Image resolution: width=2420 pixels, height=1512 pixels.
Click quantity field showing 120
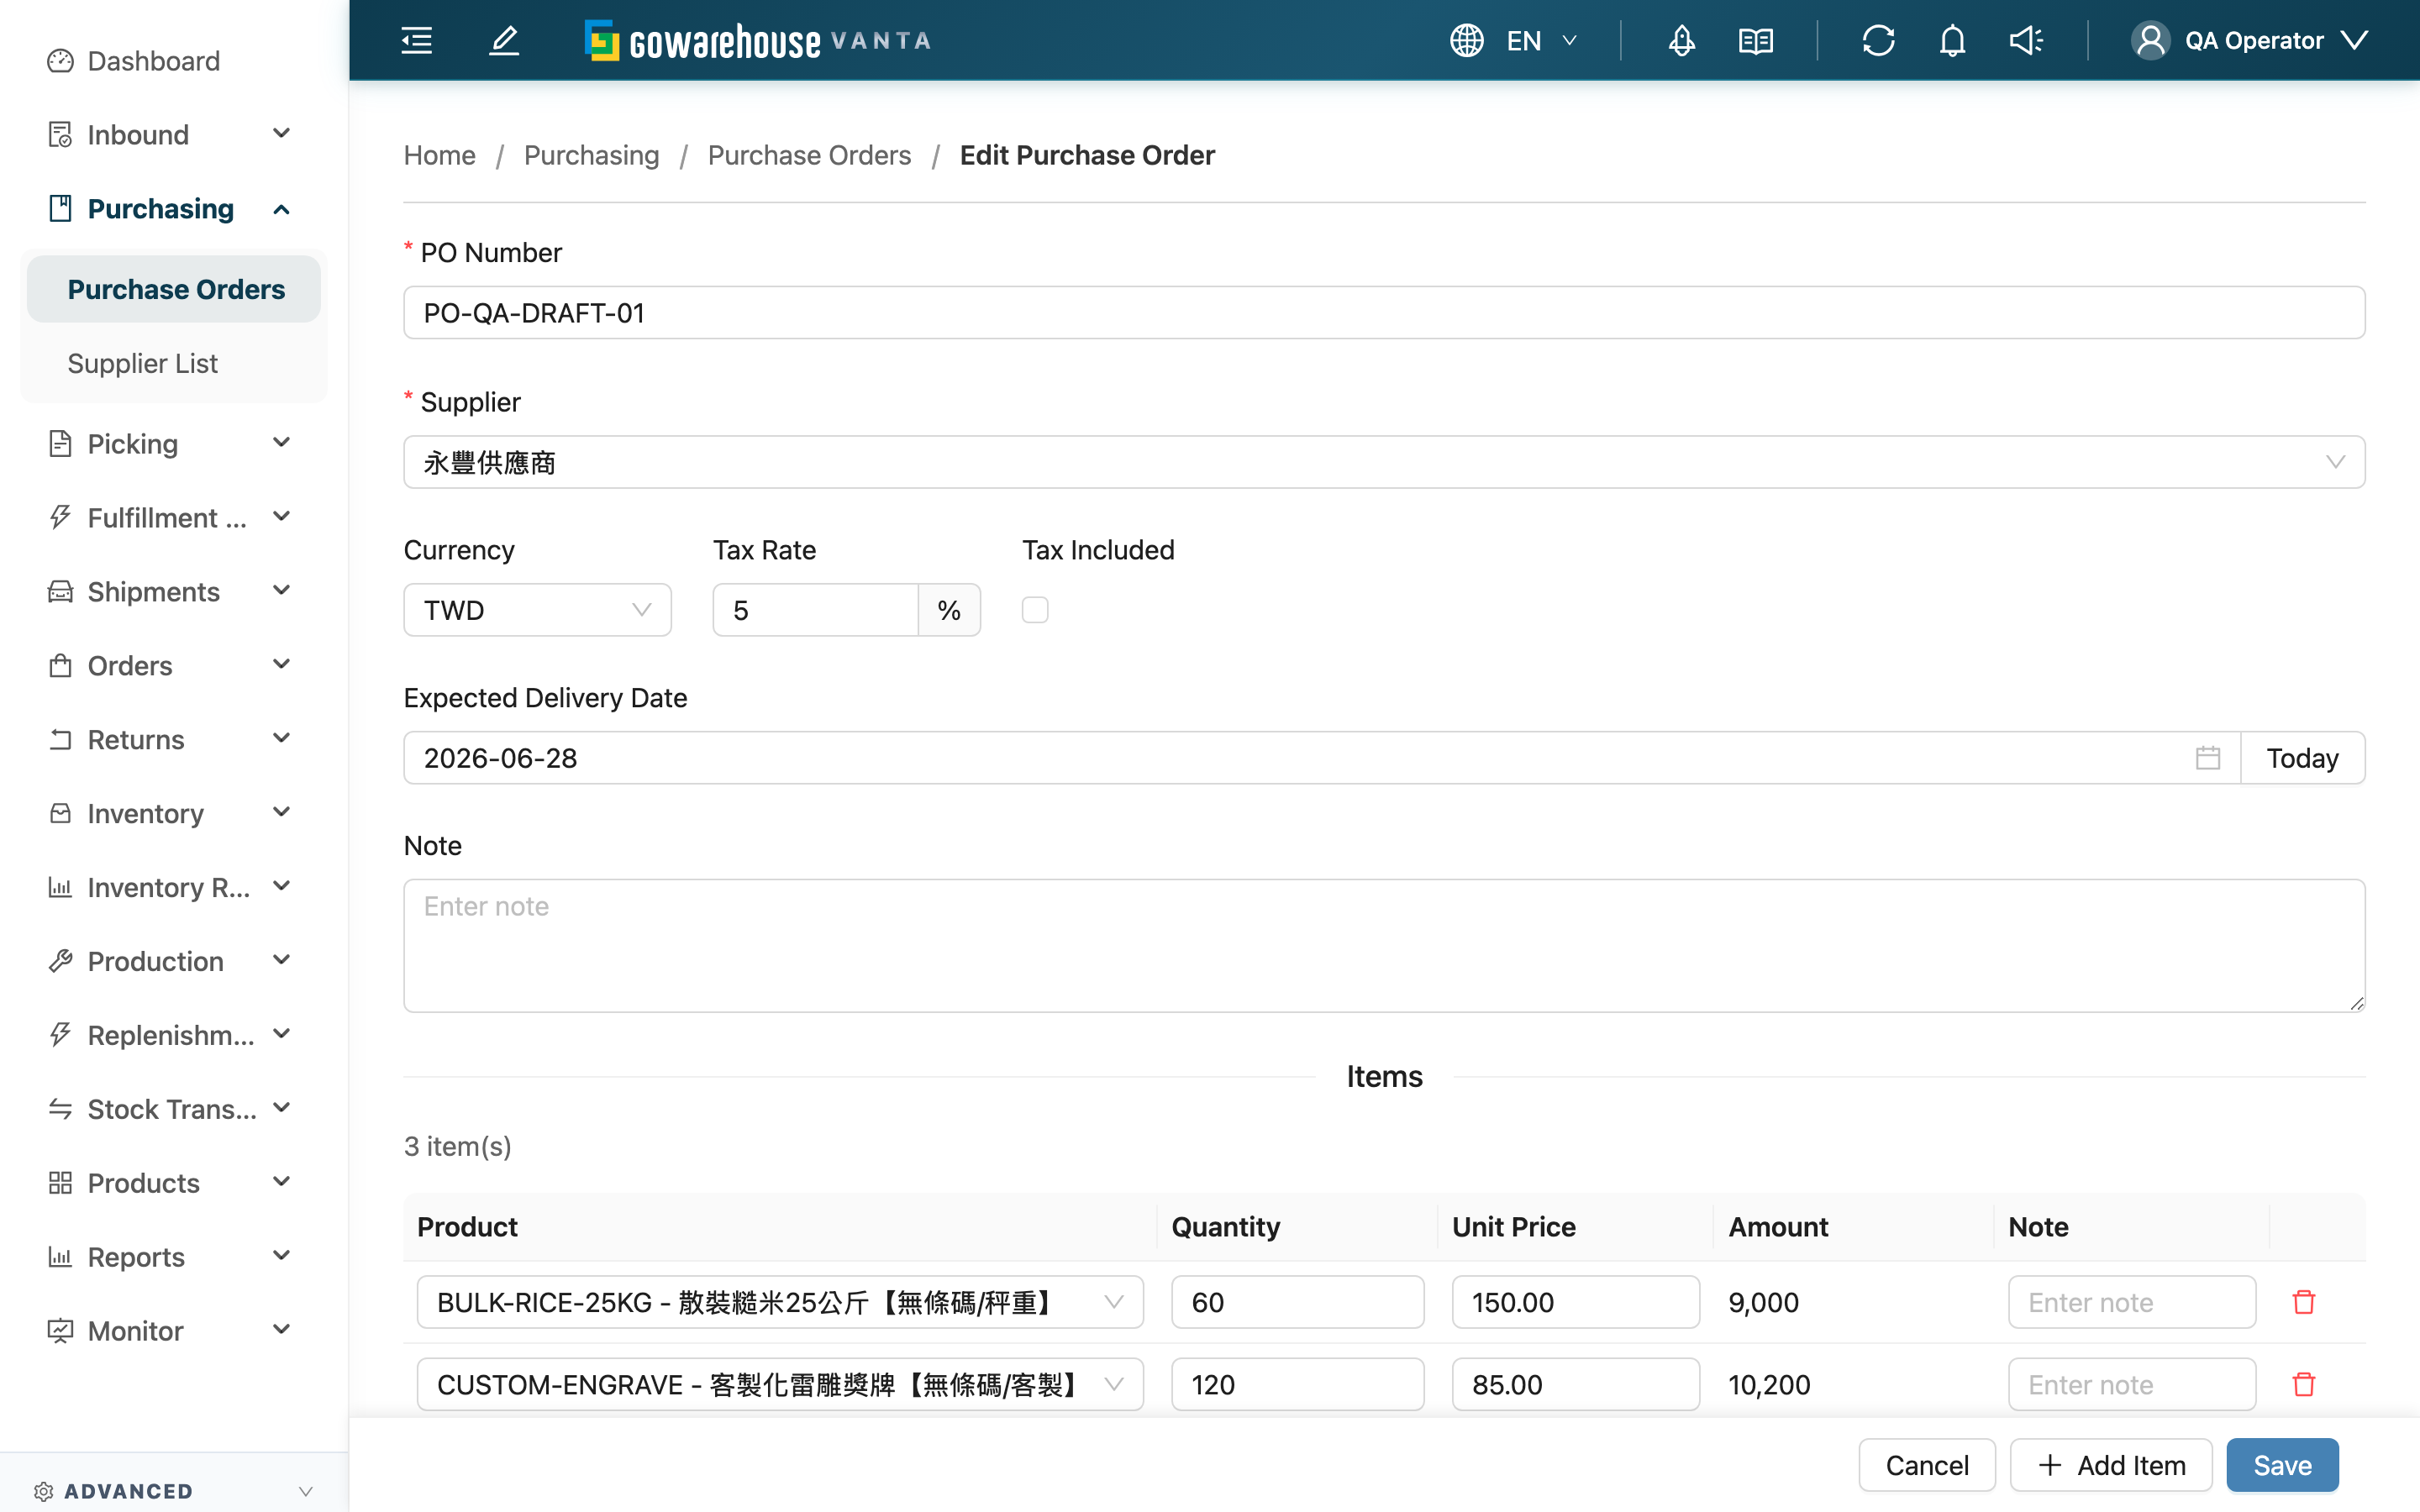[1297, 1384]
